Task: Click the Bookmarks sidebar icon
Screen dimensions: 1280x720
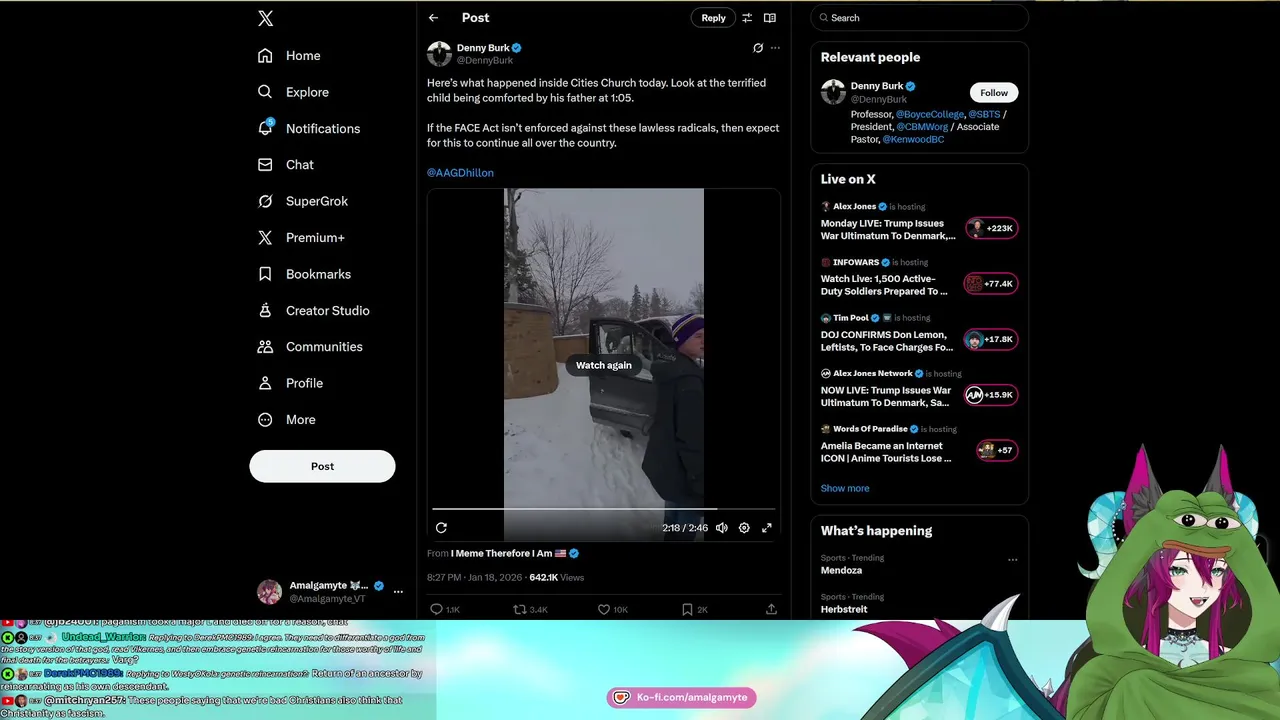Action: [x=265, y=274]
